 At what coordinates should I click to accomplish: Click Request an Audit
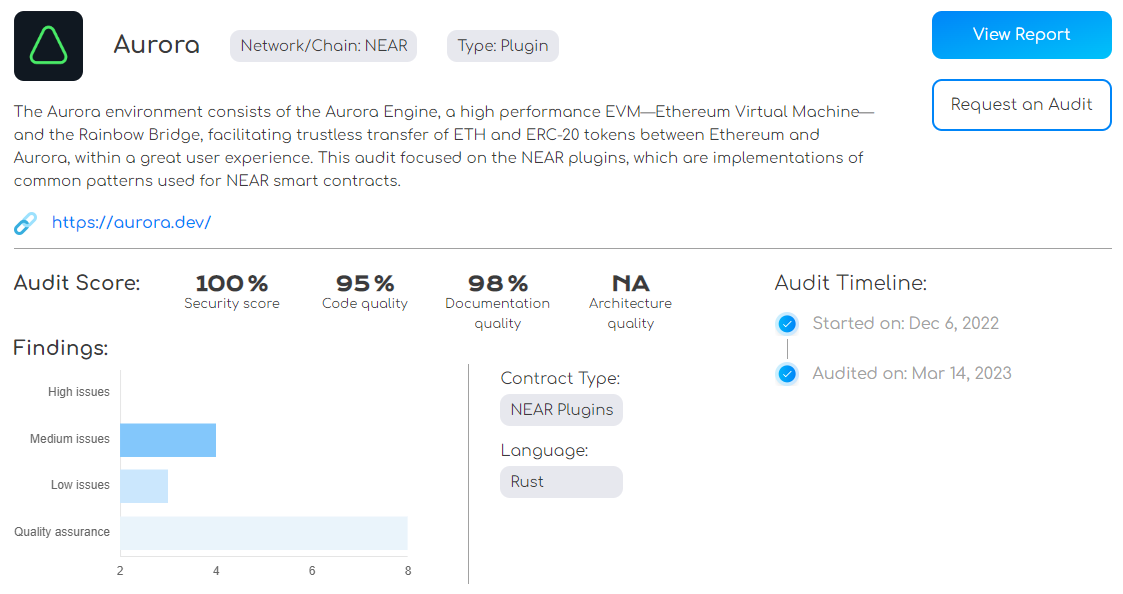pos(1021,104)
